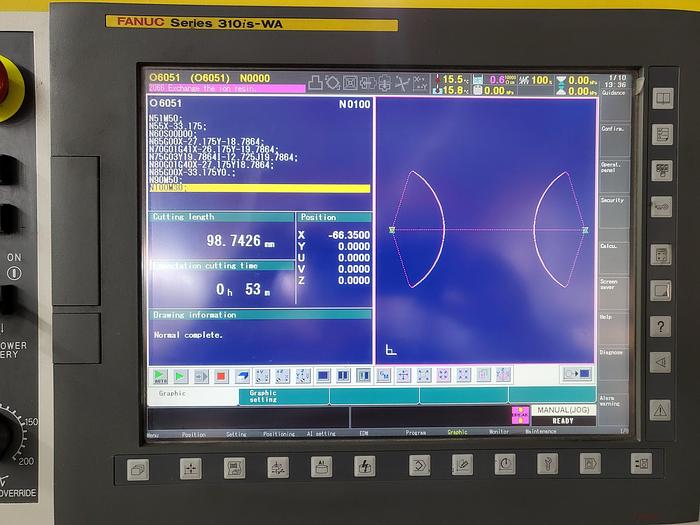Push the round power ON button

tap(14, 273)
